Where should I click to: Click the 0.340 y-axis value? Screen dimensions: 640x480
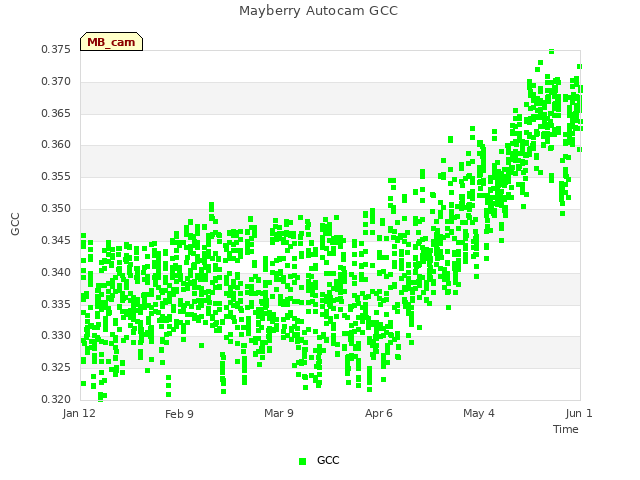[x=56, y=272]
